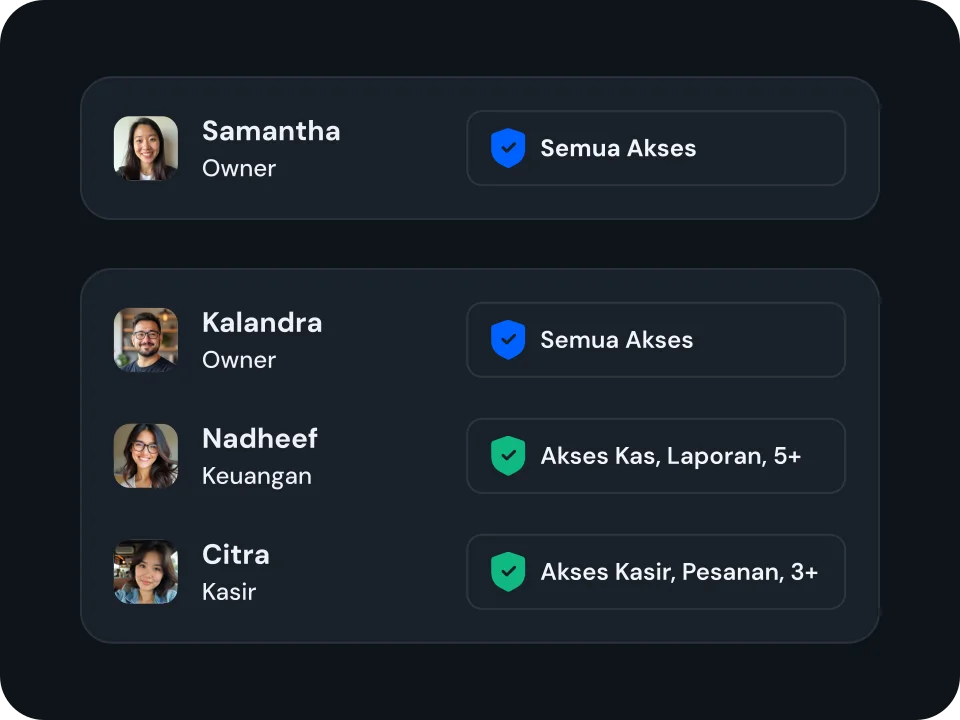Click the Owner role label under Samantha
Screen dimensions: 960x720
pyautogui.click(x=239, y=168)
